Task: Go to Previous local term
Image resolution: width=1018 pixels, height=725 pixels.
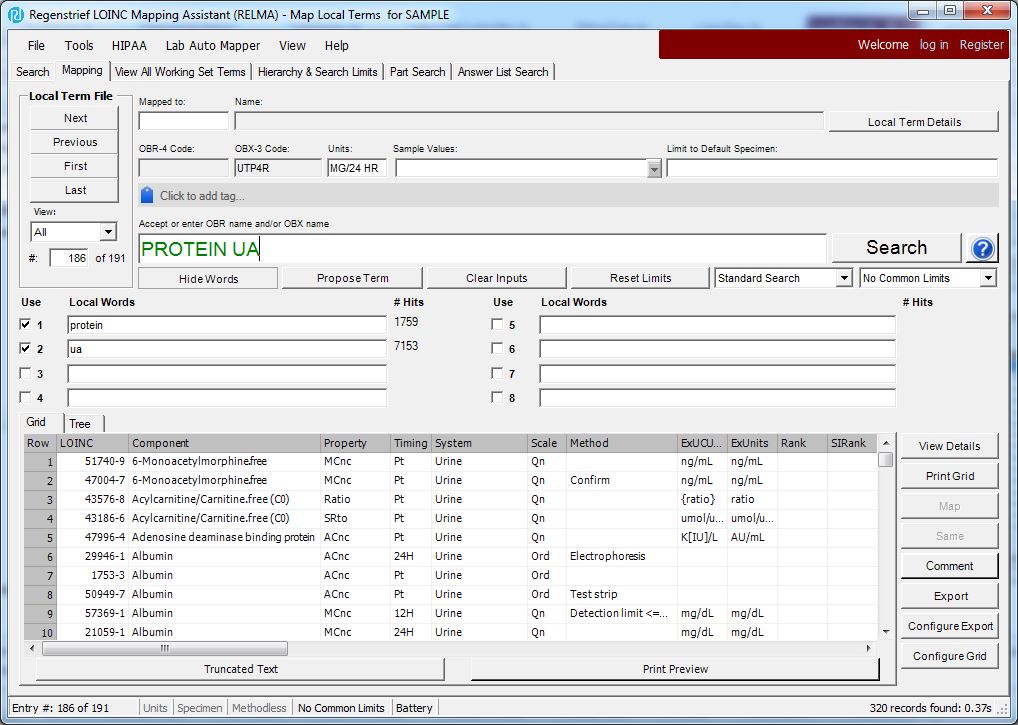Action: click(75, 142)
